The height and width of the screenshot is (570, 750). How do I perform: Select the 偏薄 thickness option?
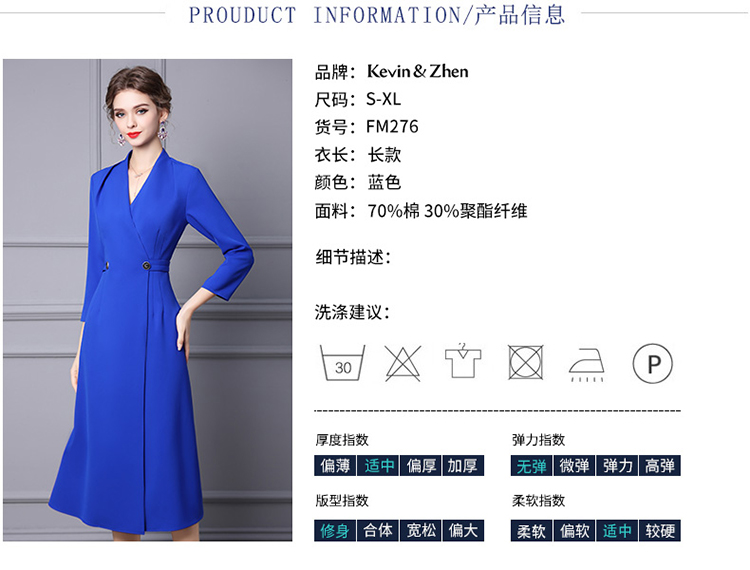(x=335, y=466)
